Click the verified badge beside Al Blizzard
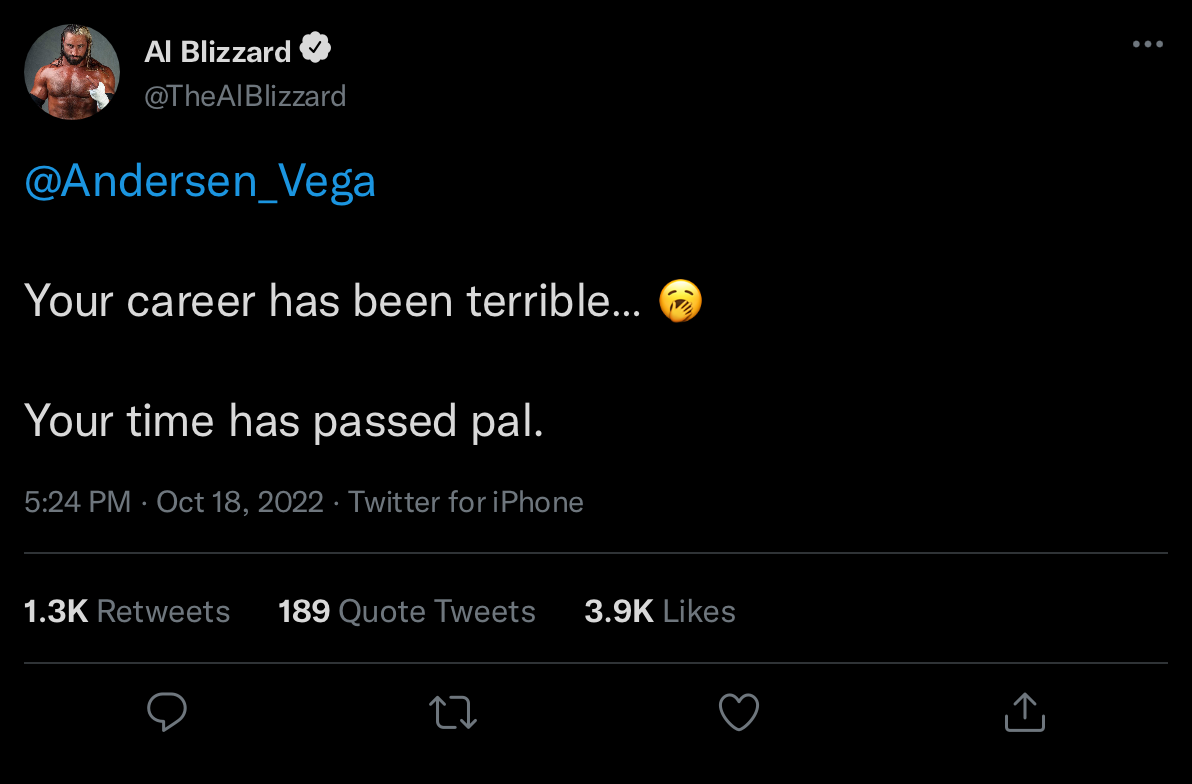1192x784 pixels. (316, 49)
